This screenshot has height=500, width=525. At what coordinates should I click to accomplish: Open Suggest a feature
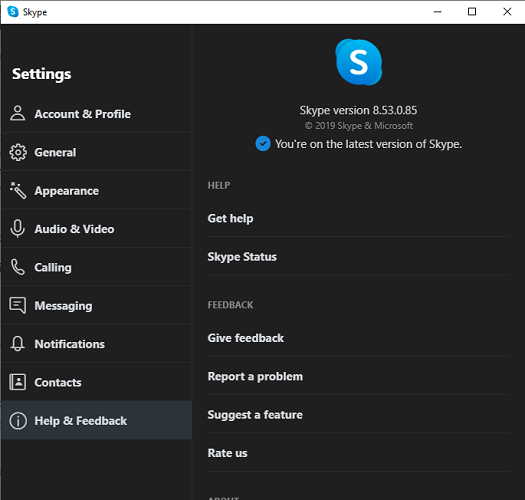(359, 415)
